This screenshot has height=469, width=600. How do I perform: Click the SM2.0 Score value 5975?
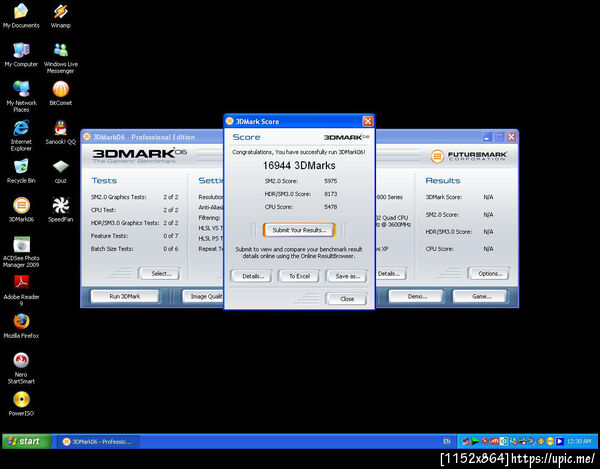point(330,181)
